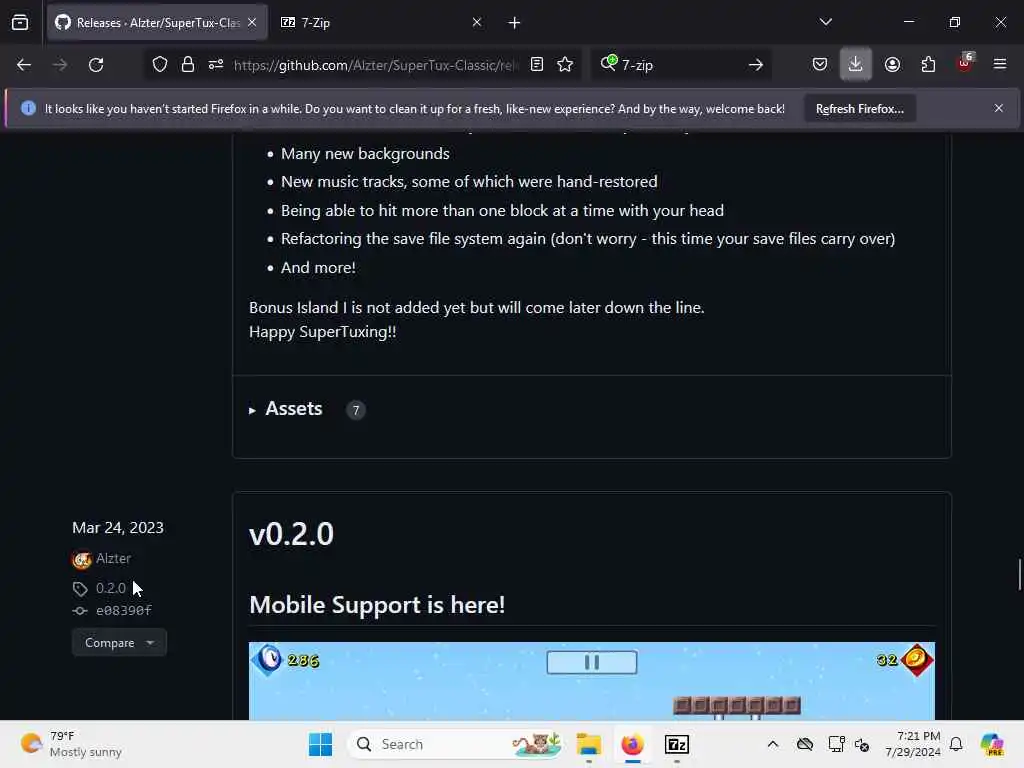Click the Many new backgrounds bullet
This screenshot has height=768, width=1024.
coord(365,153)
